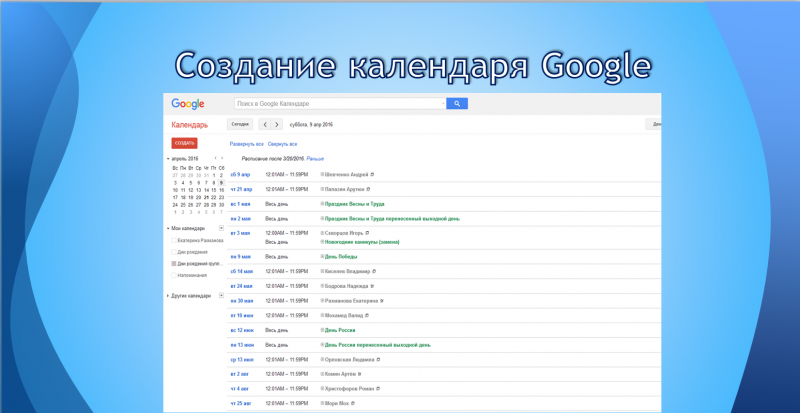Open the Мои календари dropdown menu arrow
800x413 pixels.
coord(221,228)
